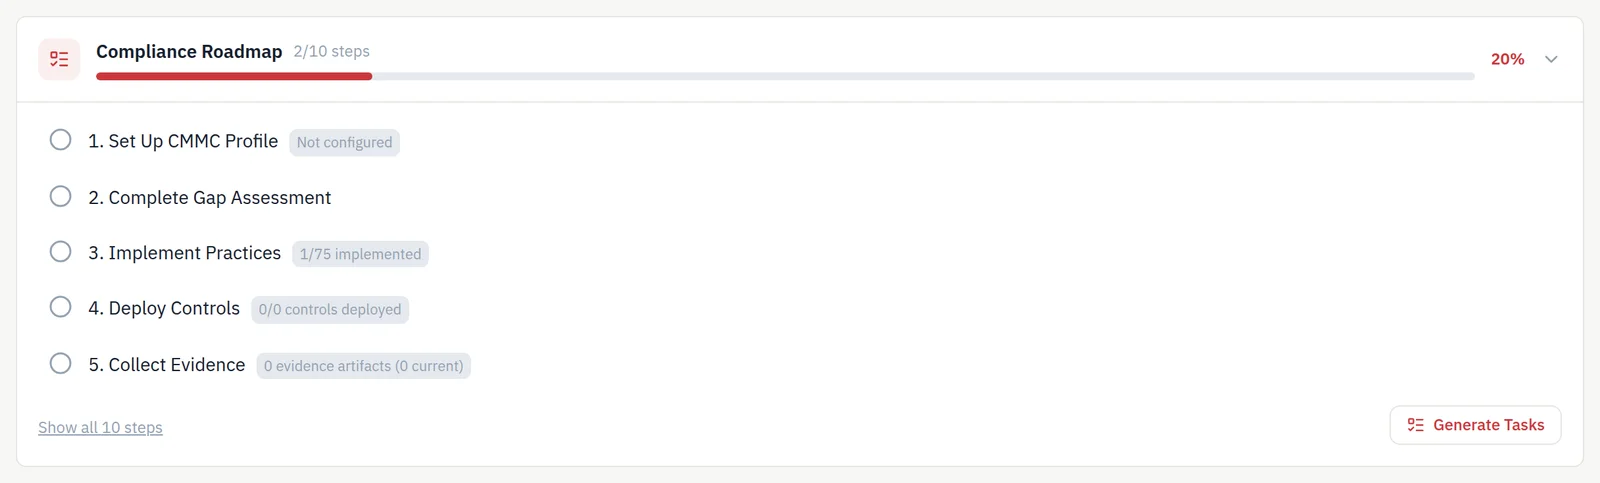Click the 0 evidence artifacts badge
Image resolution: width=1600 pixels, height=483 pixels.
coord(364,366)
